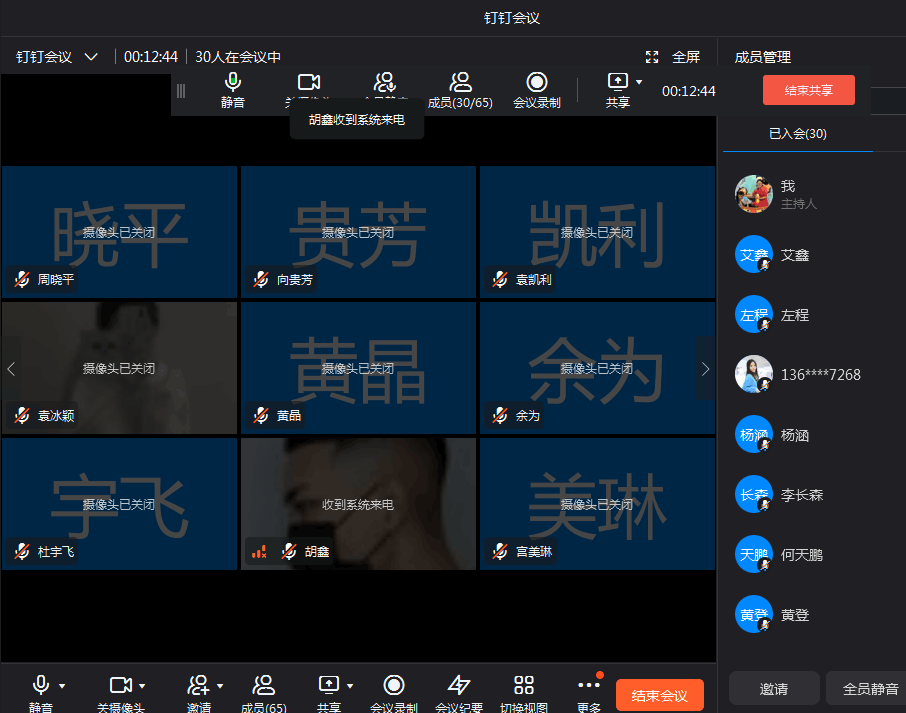Toggle the bottom camera (关摄像头) button

tap(120, 685)
